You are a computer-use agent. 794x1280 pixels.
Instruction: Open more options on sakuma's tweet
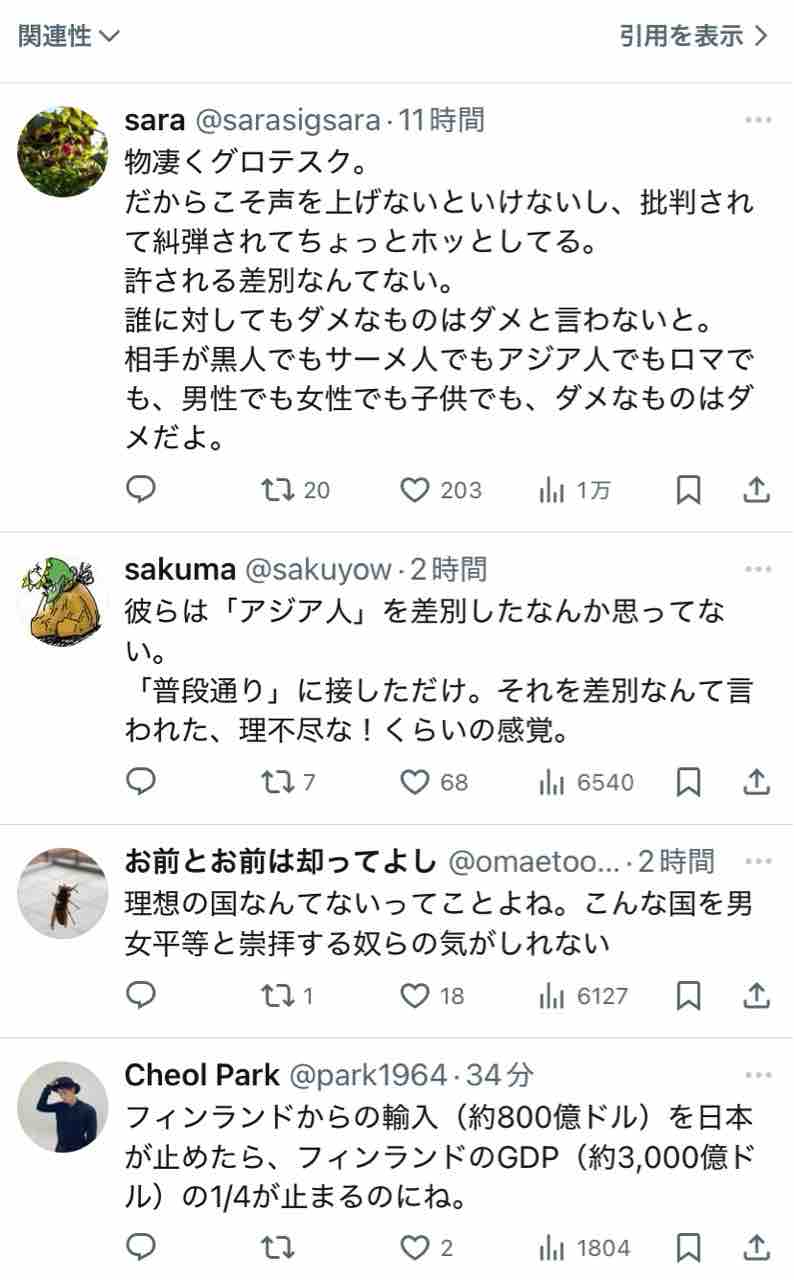(x=757, y=570)
